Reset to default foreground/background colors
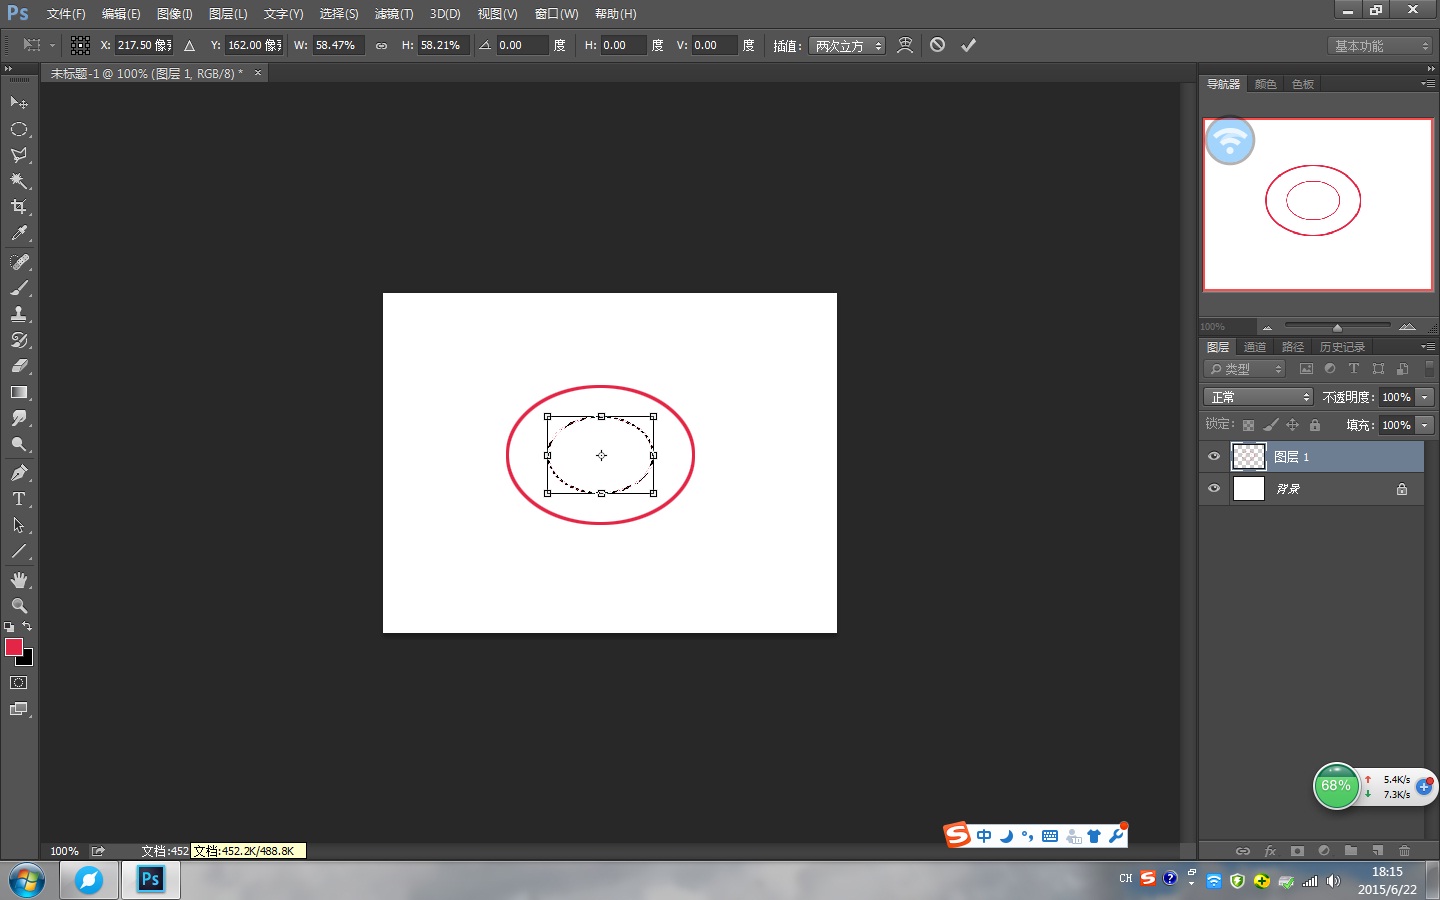Image resolution: width=1440 pixels, height=900 pixels. coord(9,627)
